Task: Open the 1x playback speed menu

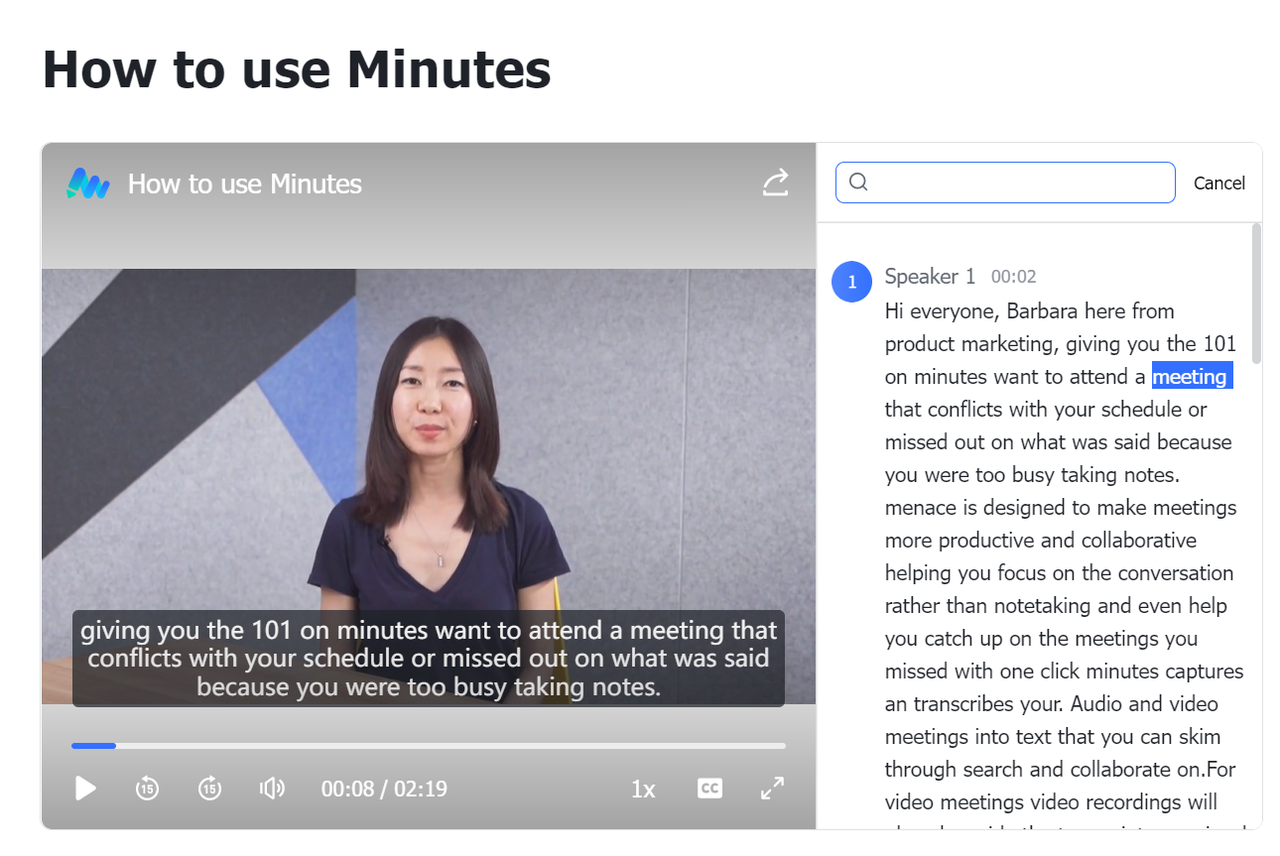Action: tap(643, 789)
